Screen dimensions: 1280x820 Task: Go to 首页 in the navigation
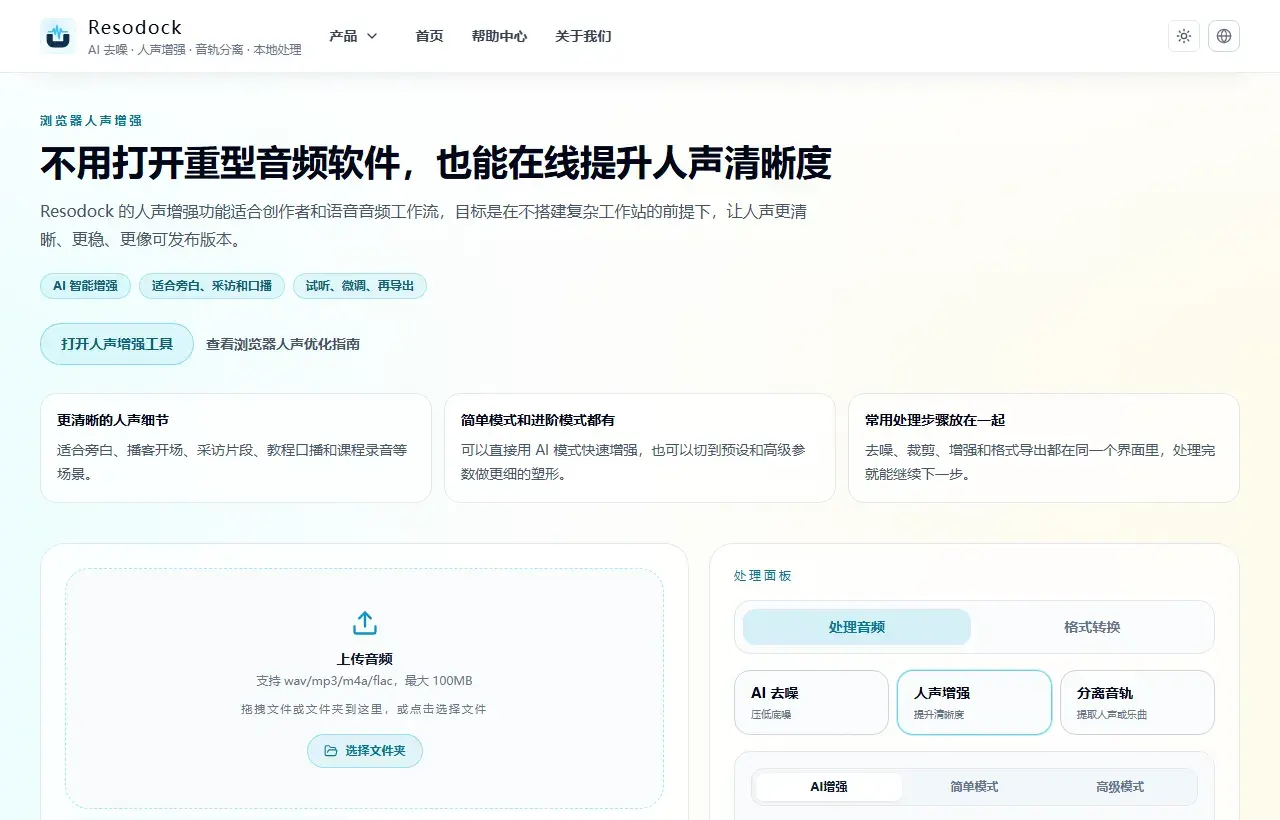[x=429, y=36]
